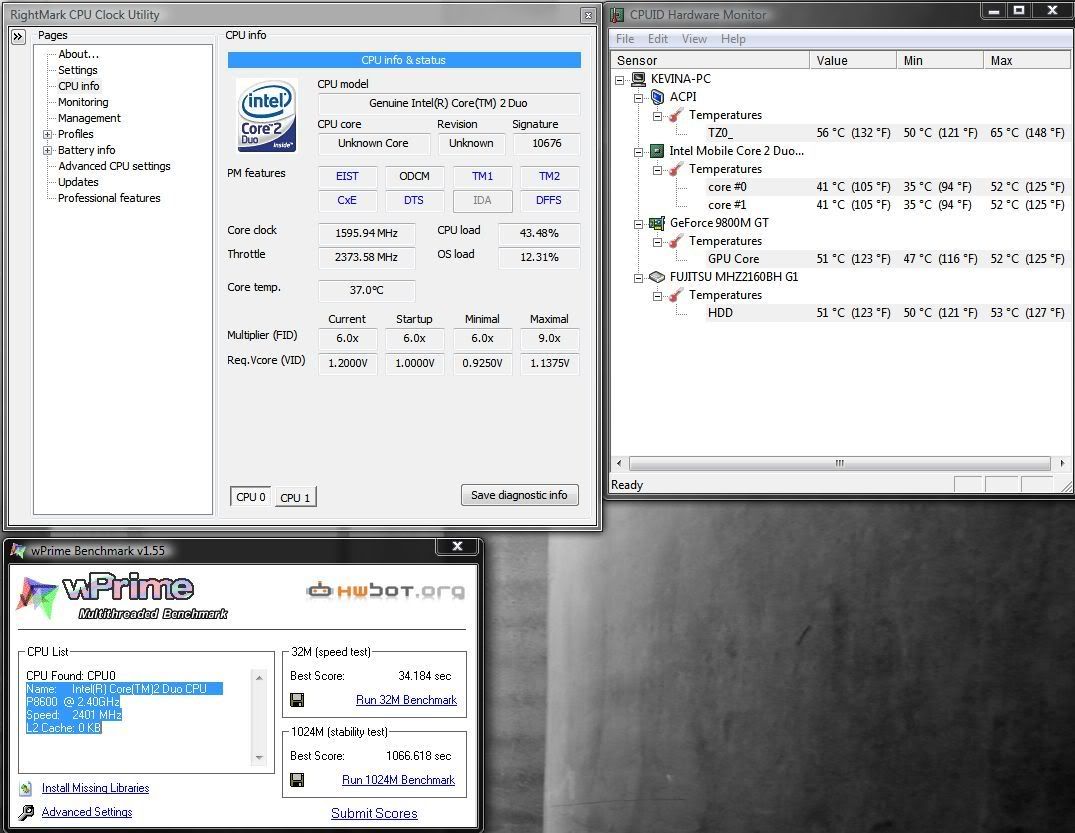Click the Intel Mobile Core 2 Duo chip icon
1075x833 pixels.
click(657, 151)
